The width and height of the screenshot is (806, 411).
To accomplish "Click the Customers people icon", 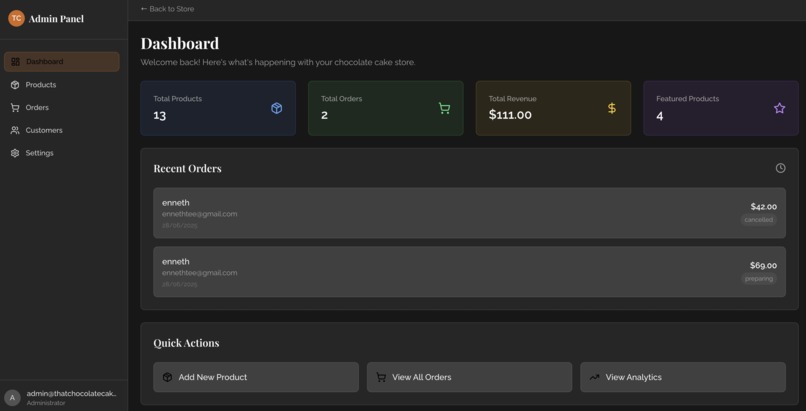I will coord(15,130).
